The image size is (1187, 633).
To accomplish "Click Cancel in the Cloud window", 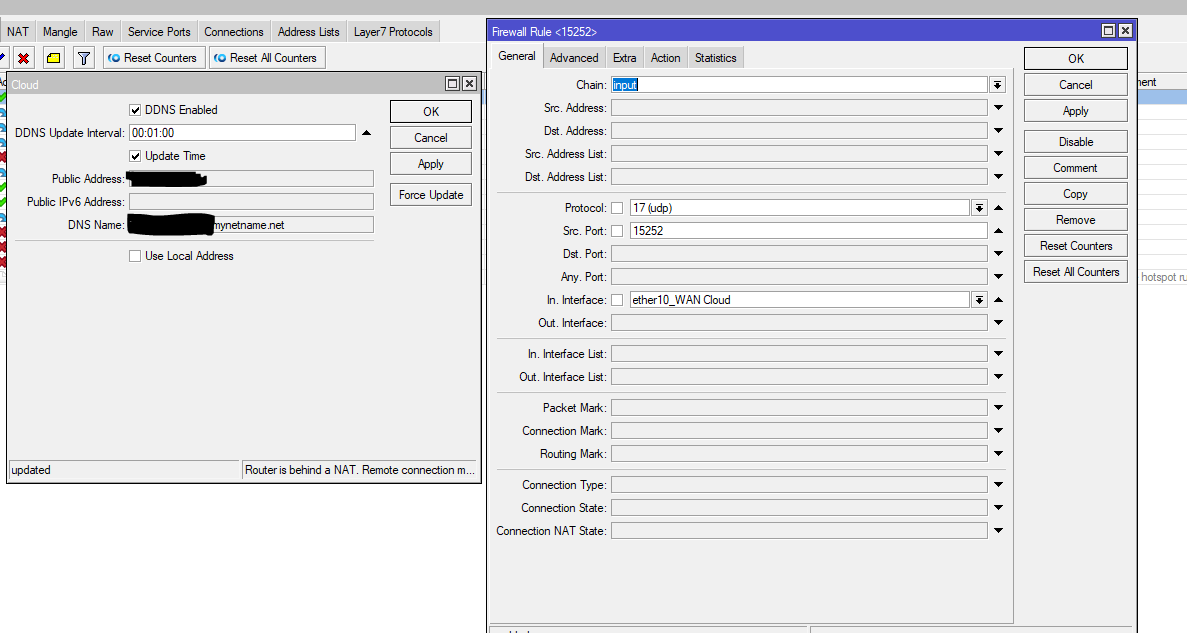I will 431,138.
